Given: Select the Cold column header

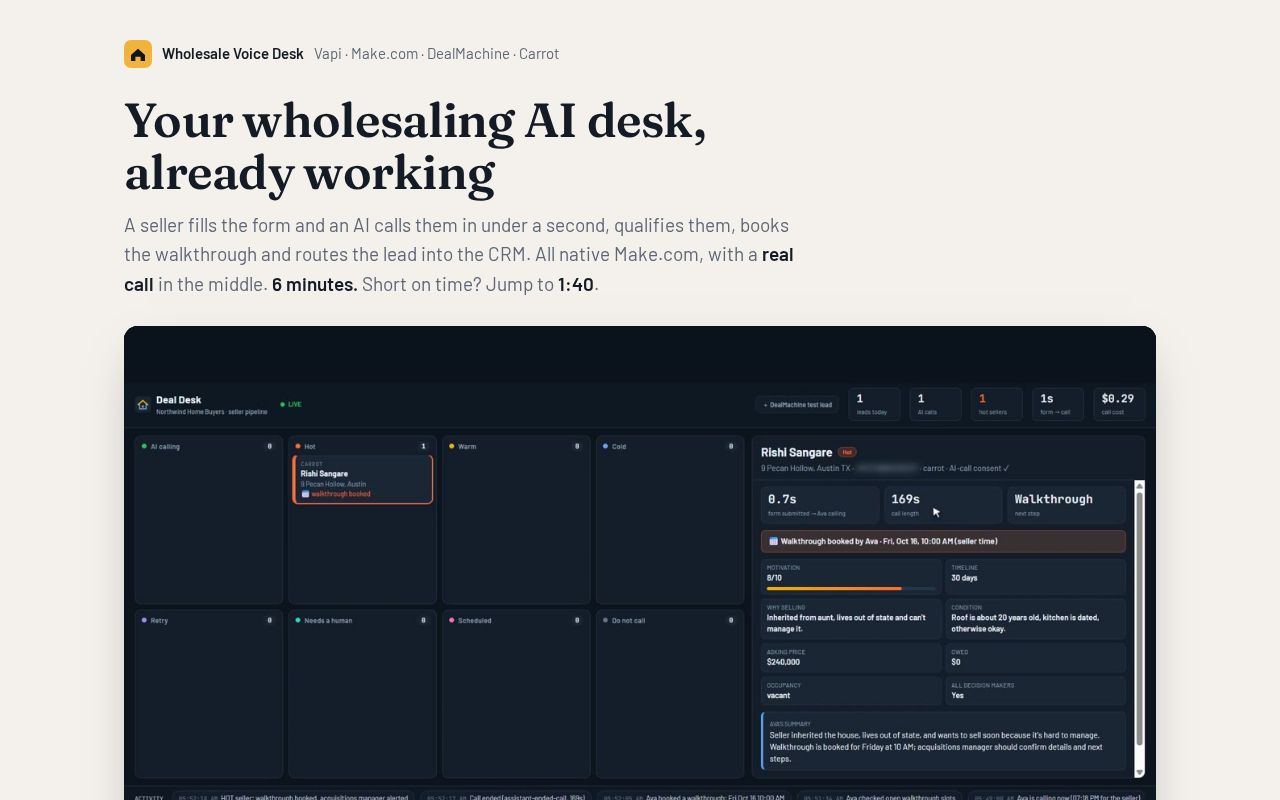Looking at the screenshot, I should point(671,446).
